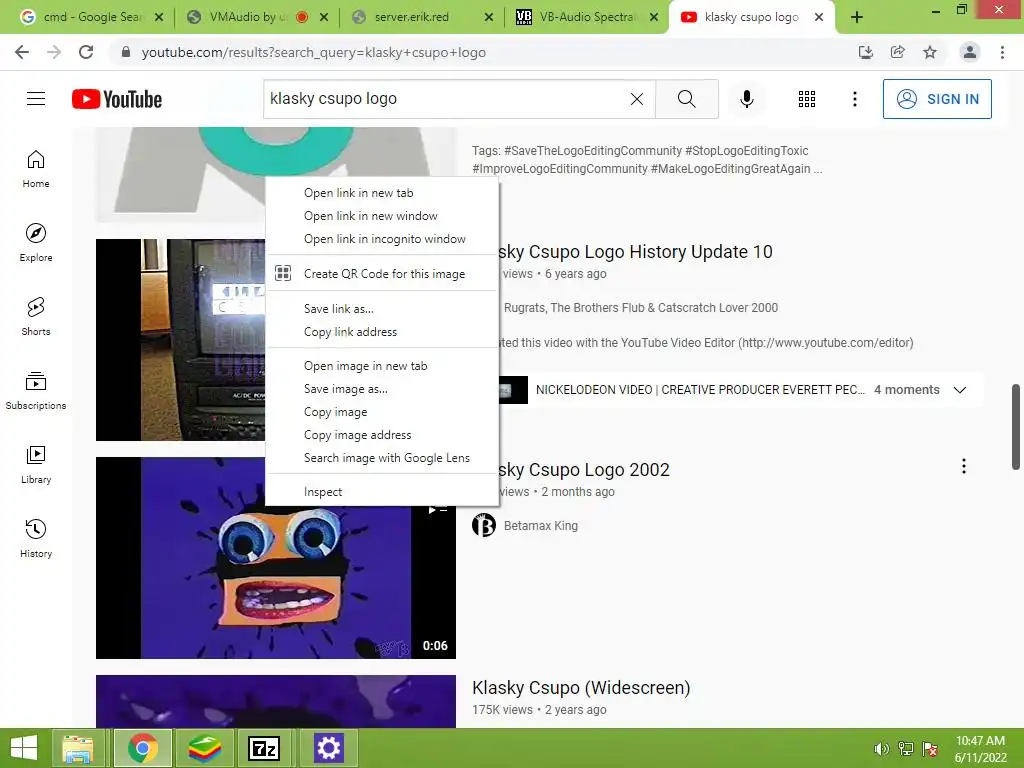Select Open link in new window
Image resolution: width=1024 pixels, height=768 pixels.
pyautogui.click(x=382, y=216)
